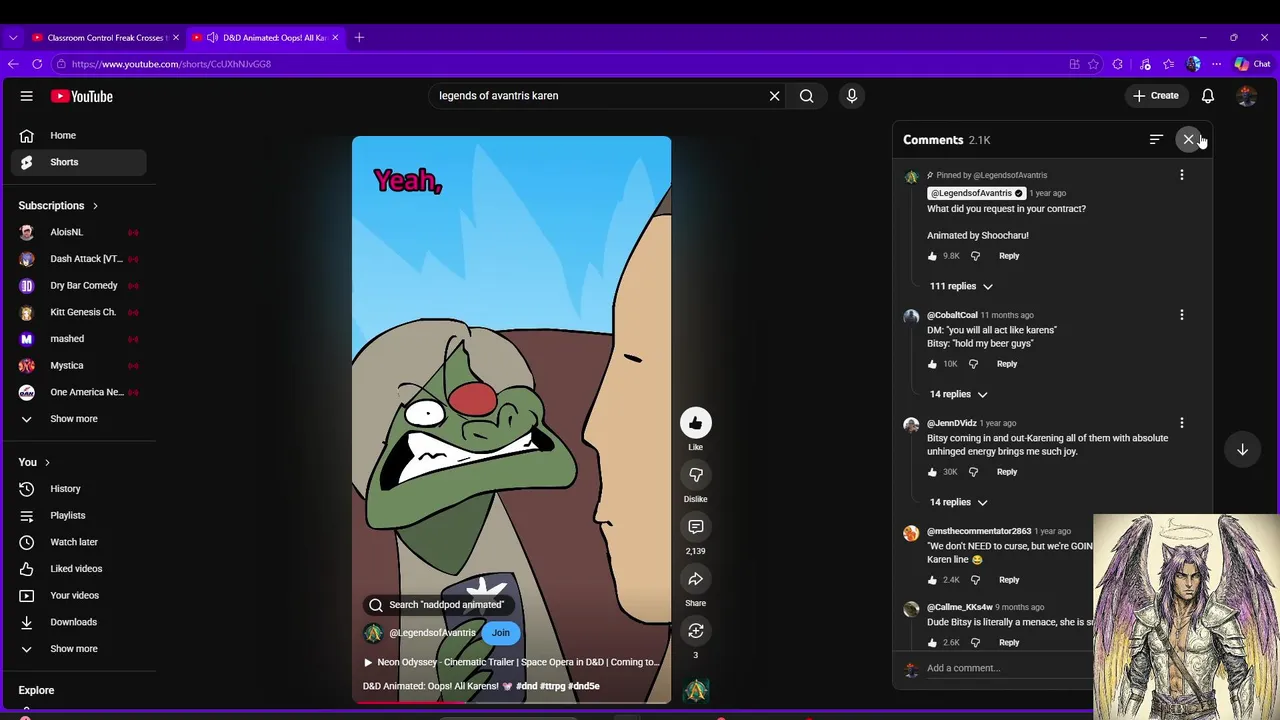Screen dimensions: 1280x720
Task: Dislike the @CobaltCoal comment
Action: [x=973, y=364]
